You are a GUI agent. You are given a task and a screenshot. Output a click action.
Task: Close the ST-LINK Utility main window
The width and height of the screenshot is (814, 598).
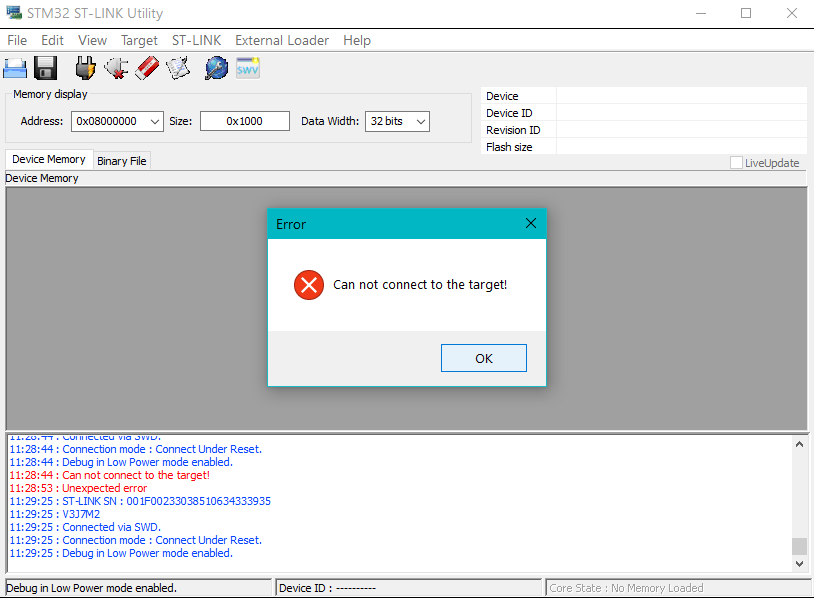792,13
